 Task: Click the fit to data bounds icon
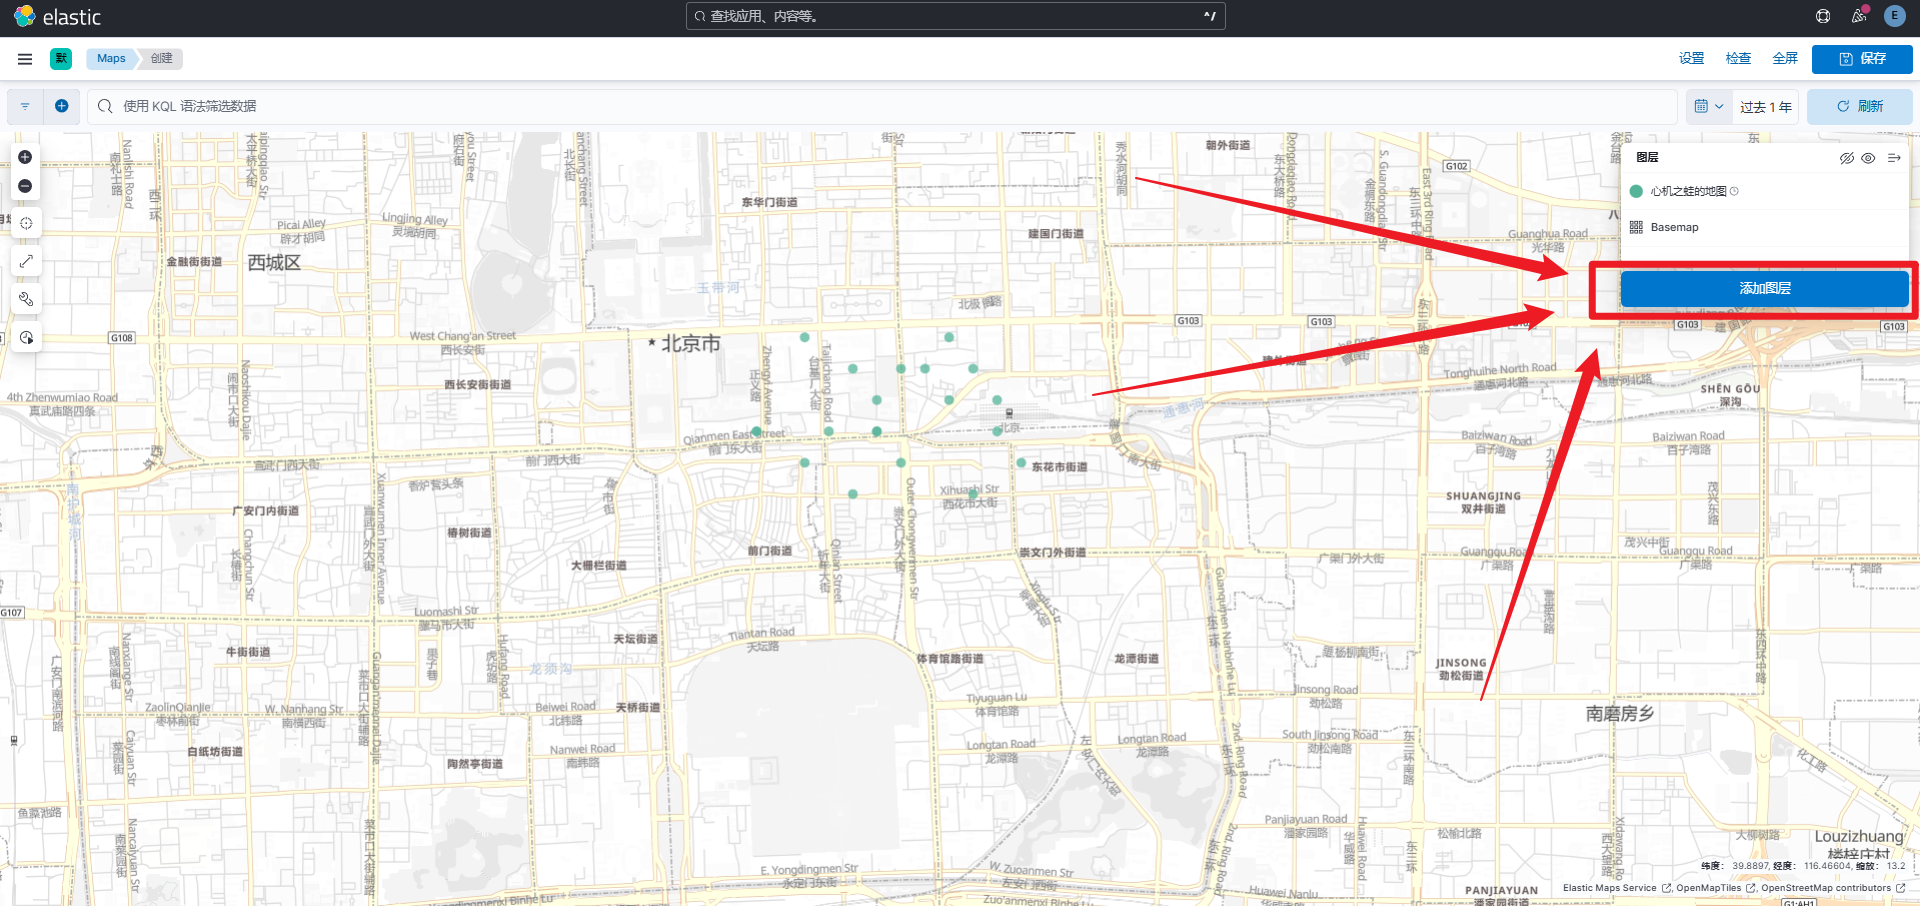coord(26,223)
